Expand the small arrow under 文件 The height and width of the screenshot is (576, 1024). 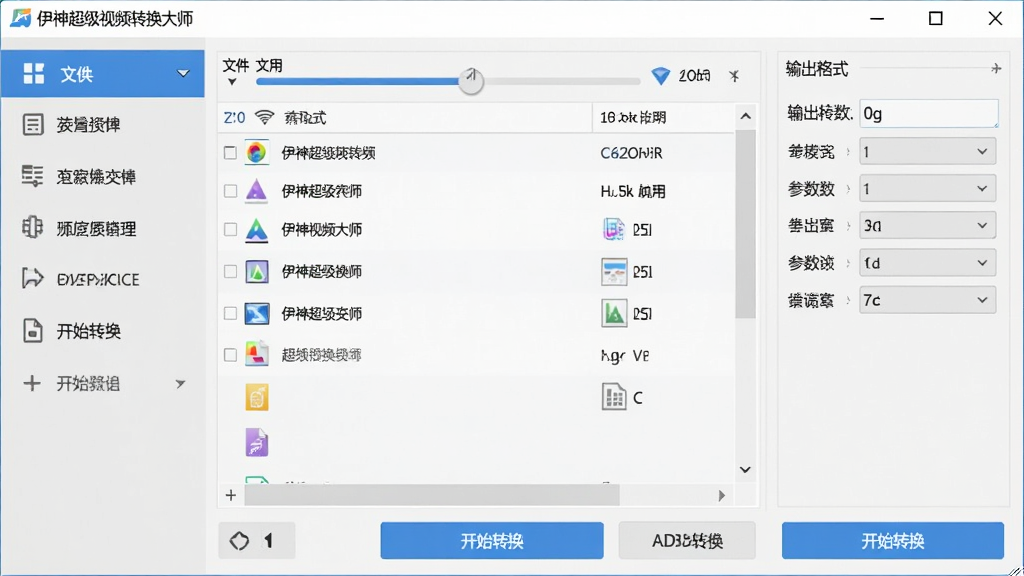(x=232, y=82)
